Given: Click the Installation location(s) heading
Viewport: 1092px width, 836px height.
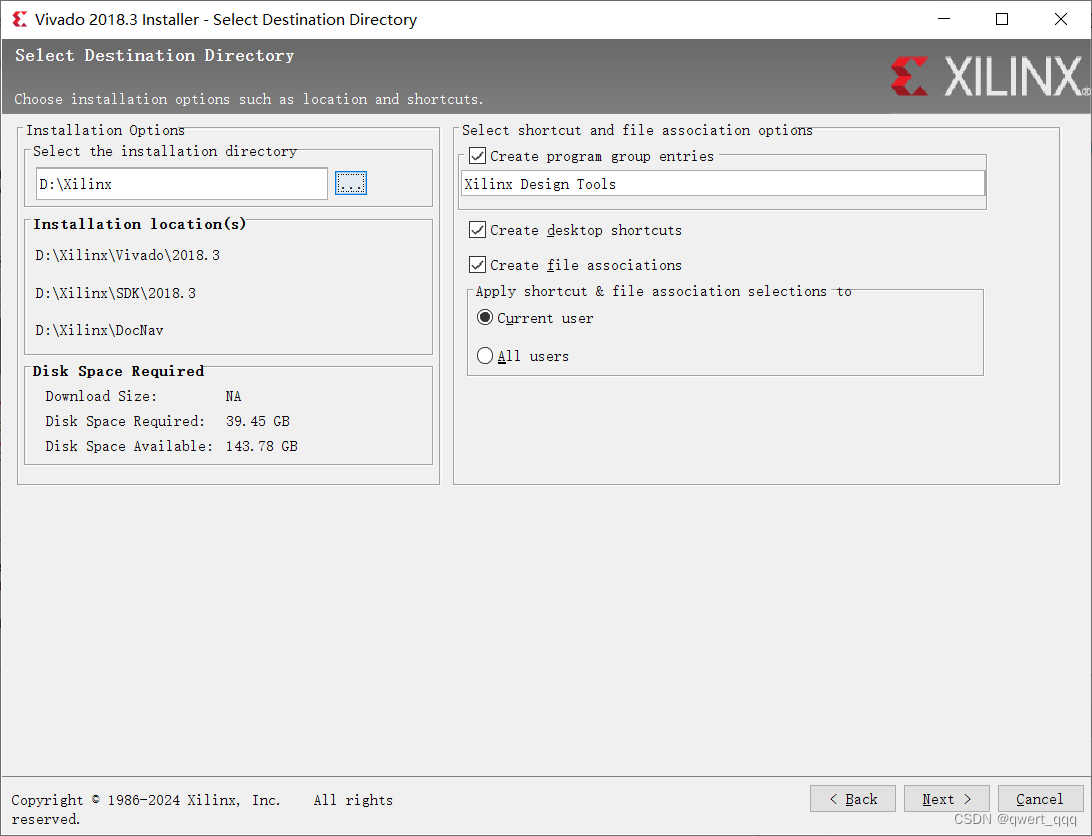Looking at the screenshot, I should click(139, 224).
